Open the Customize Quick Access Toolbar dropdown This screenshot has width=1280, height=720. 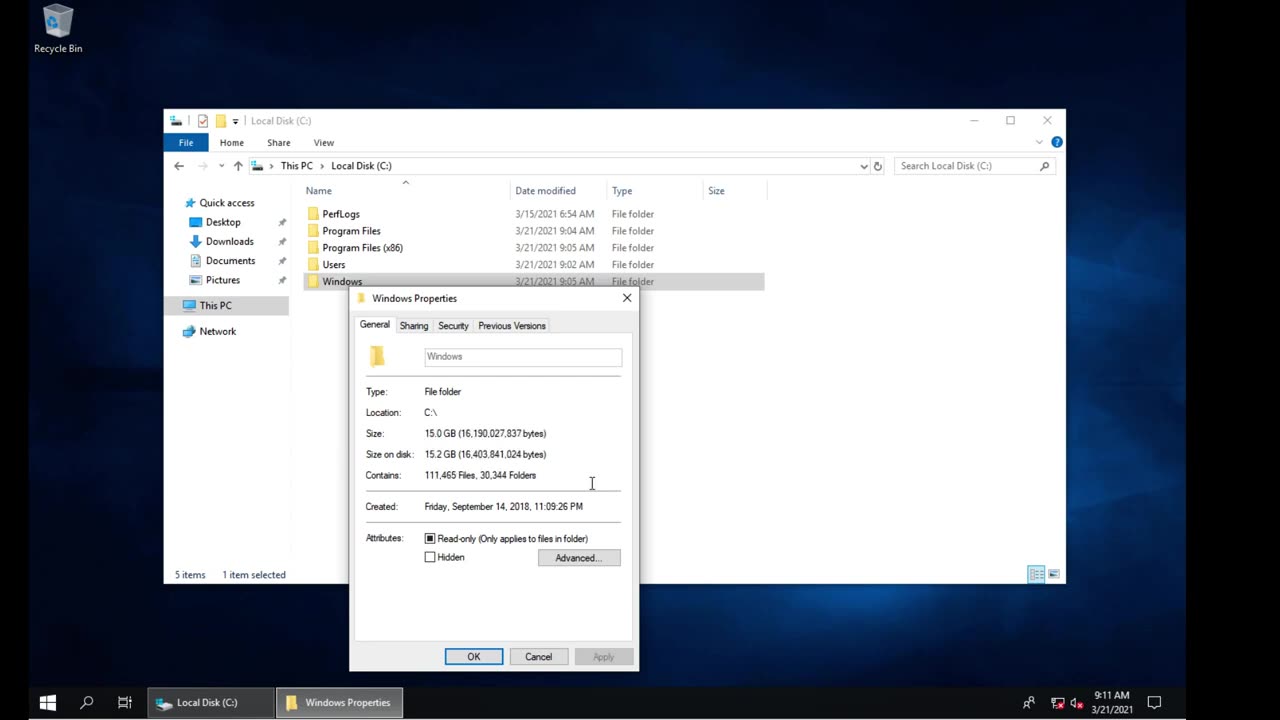(235, 122)
